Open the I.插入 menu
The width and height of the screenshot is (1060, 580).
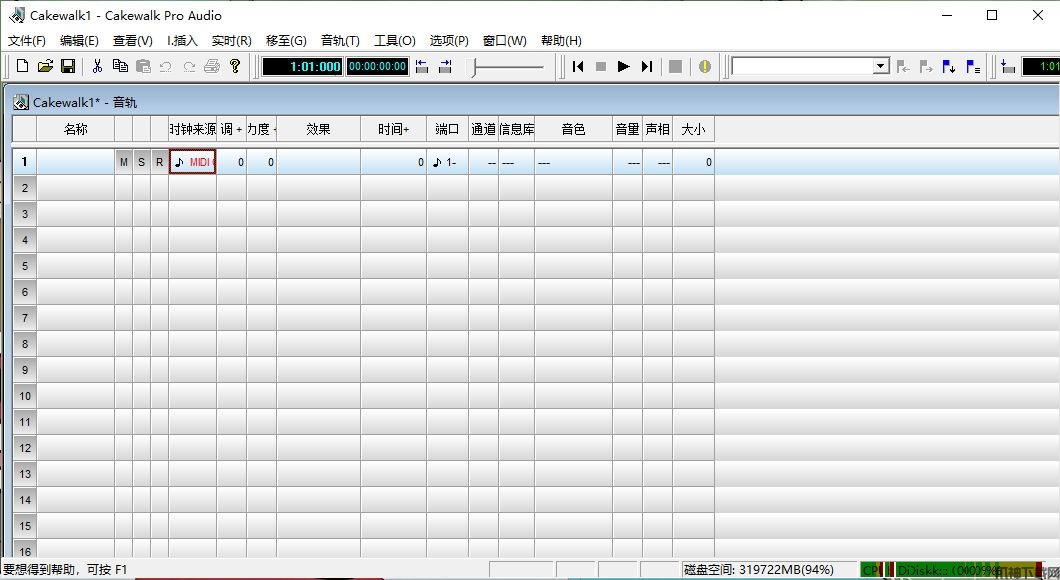(x=183, y=41)
